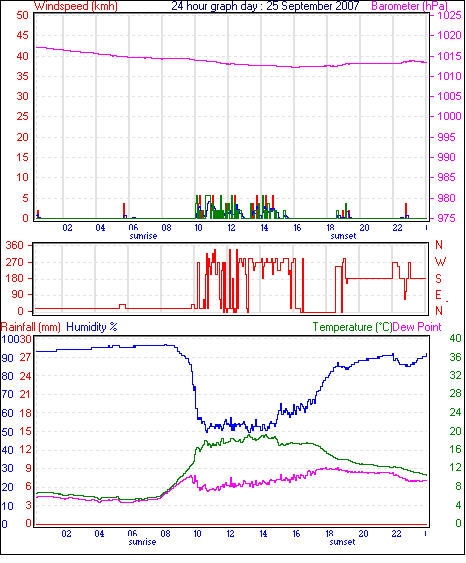
Task: Select the sunset label under wind chart
Action: pos(343,236)
